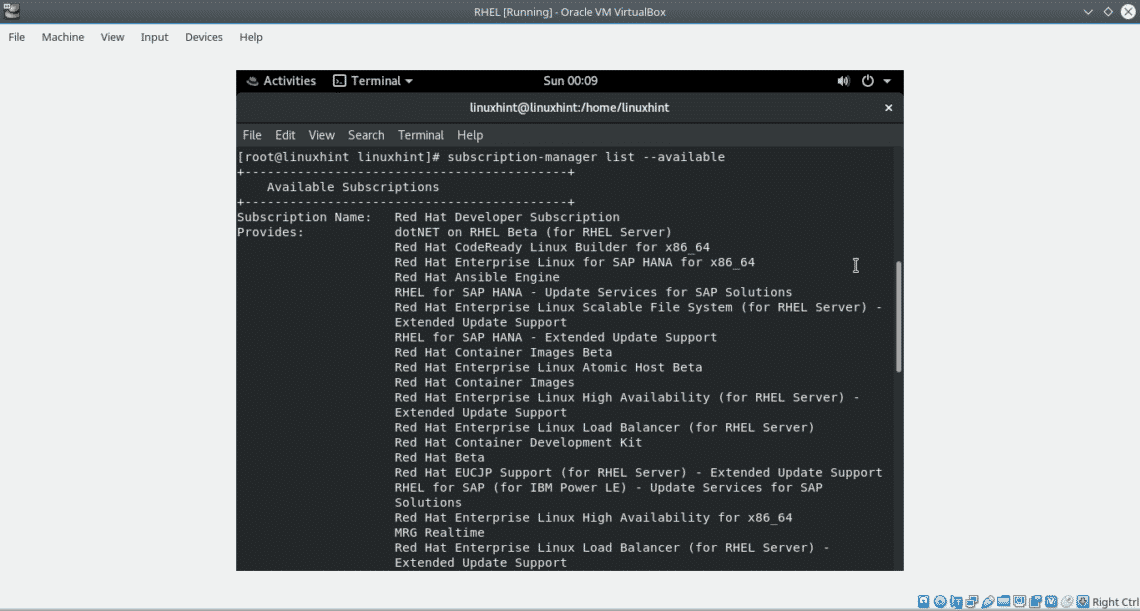Click the network adapters status icon
1140x611 pixels.
click(972, 602)
